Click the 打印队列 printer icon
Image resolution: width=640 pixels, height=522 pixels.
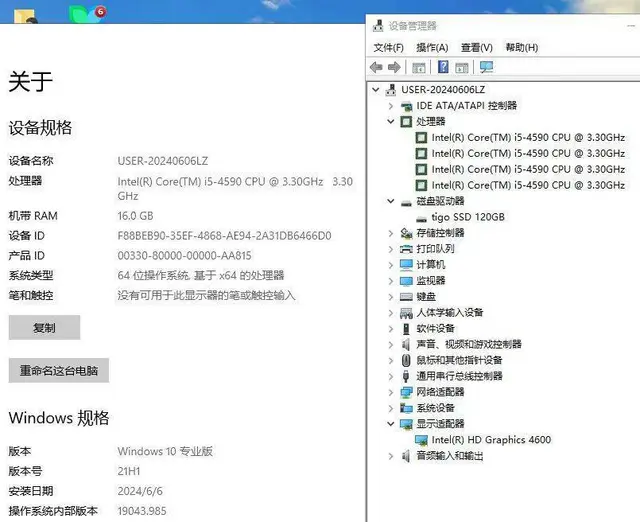pos(406,249)
